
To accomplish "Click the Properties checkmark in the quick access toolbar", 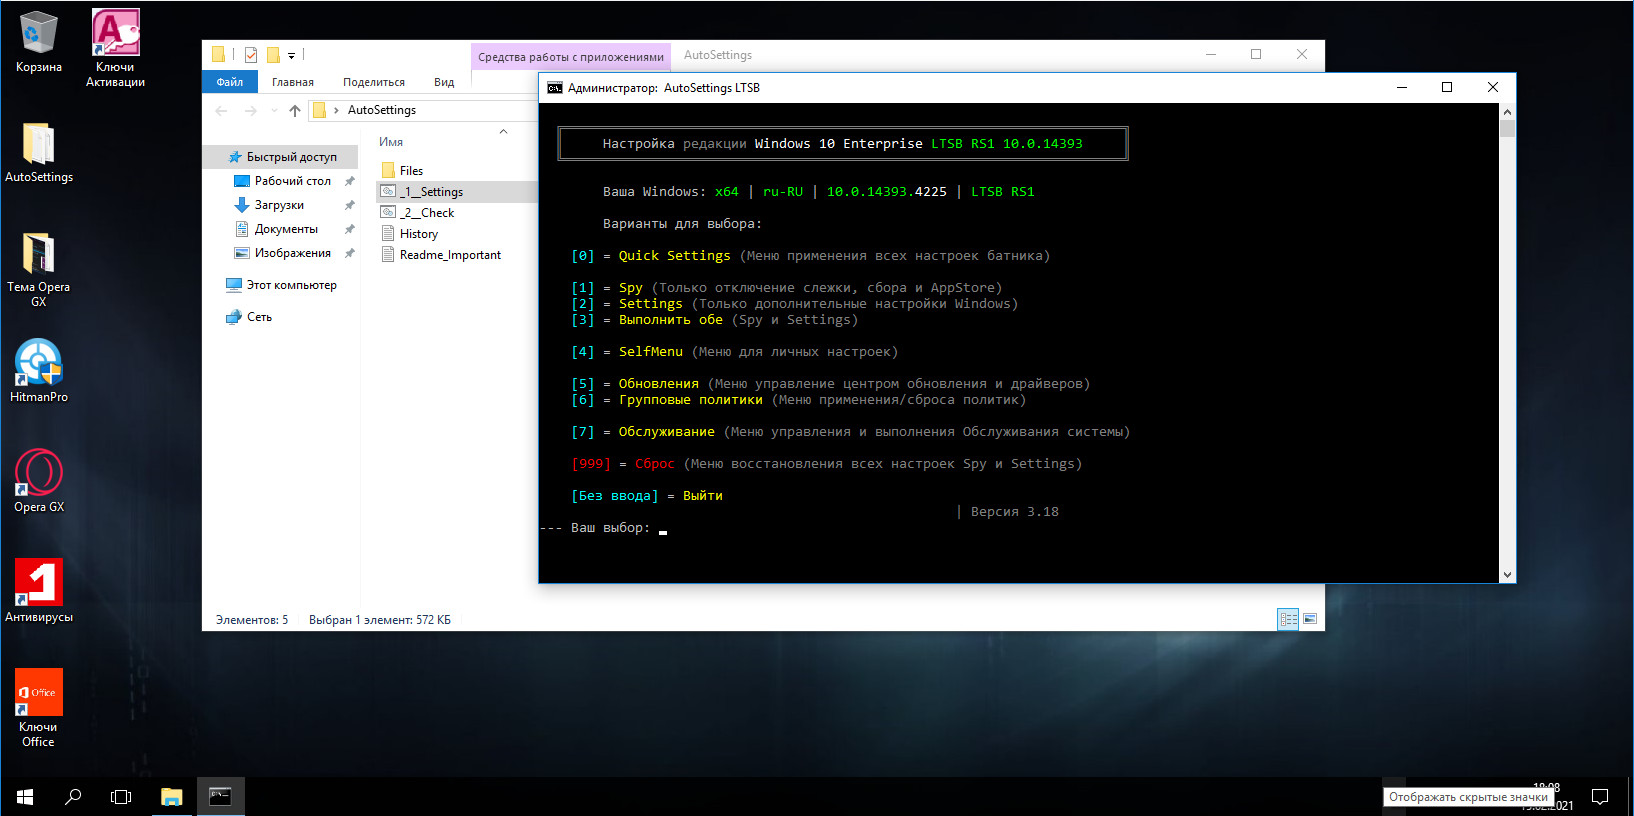I will pyautogui.click(x=251, y=55).
